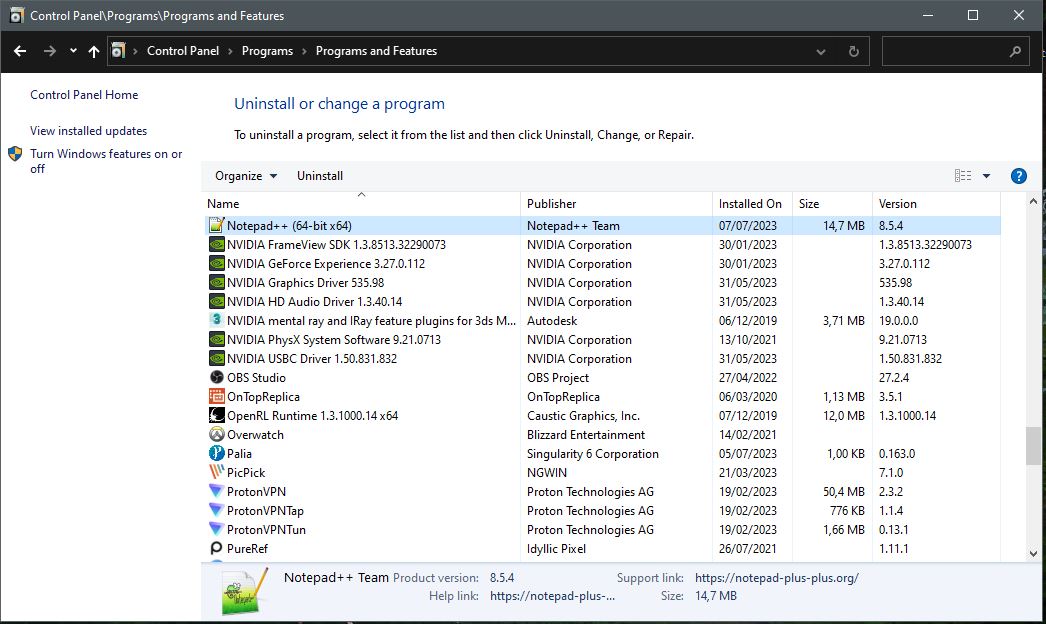
Task: Click the NVIDIA GeForce Experience icon
Action: [x=217, y=264]
